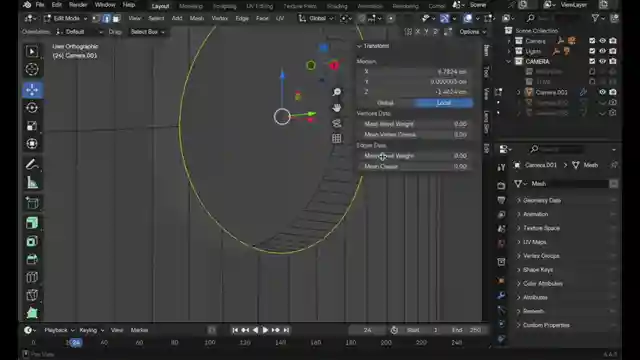Image resolution: width=640 pixels, height=360 pixels.
Task: Expand the Shape Keys panel
Action: point(538,270)
